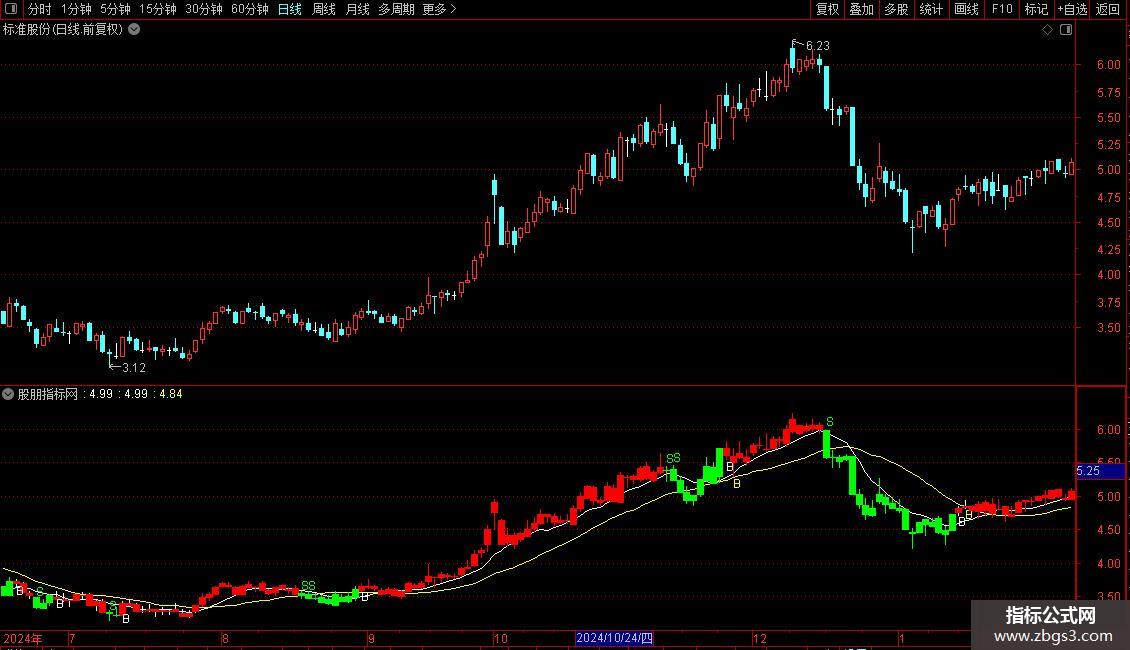Image resolution: width=1130 pixels, height=650 pixels.
Task: Select the 15分钟 period
Action: pyautogui.click(x=157, y=9)
